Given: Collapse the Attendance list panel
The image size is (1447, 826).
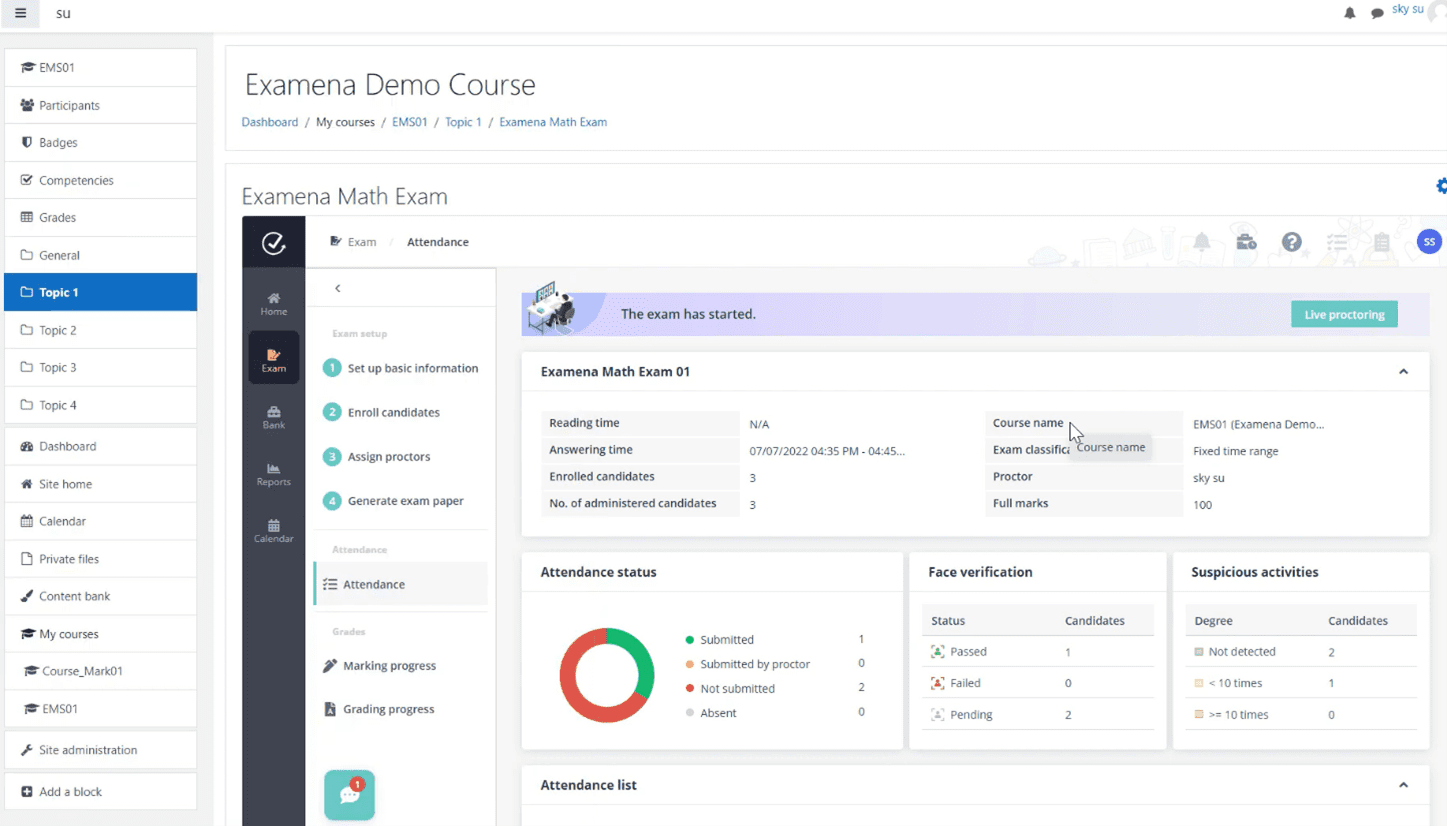Looking at the screenshot, I should 1403,785.
